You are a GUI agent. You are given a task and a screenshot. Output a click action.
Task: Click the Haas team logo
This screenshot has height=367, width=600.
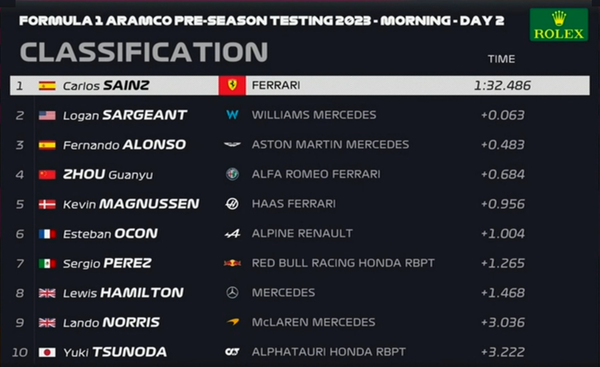(232, 204)
